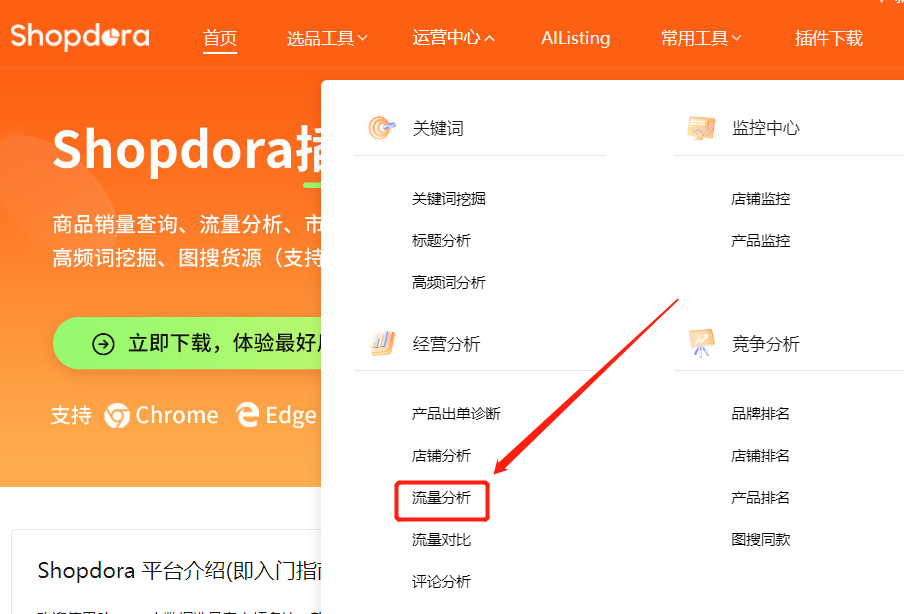The width and height of the screenshot is (904, 614).
Task: Click the Edge label text
Action: (x=291, y=416)
